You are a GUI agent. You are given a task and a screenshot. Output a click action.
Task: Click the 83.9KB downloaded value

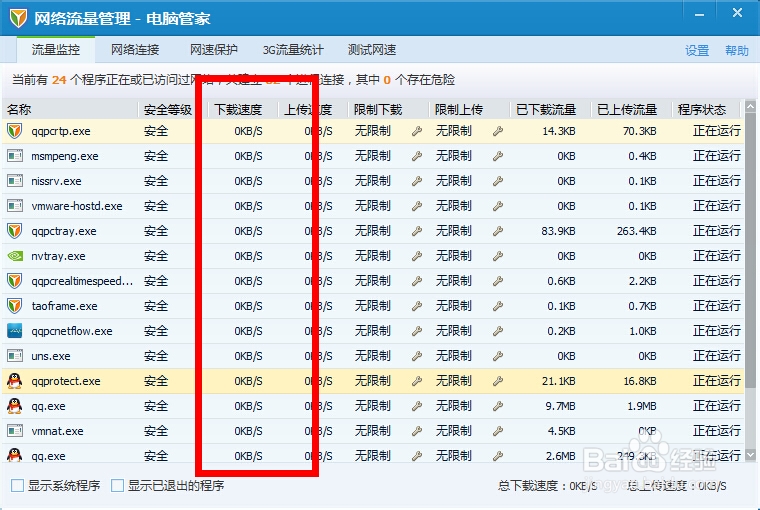(558, 231)
